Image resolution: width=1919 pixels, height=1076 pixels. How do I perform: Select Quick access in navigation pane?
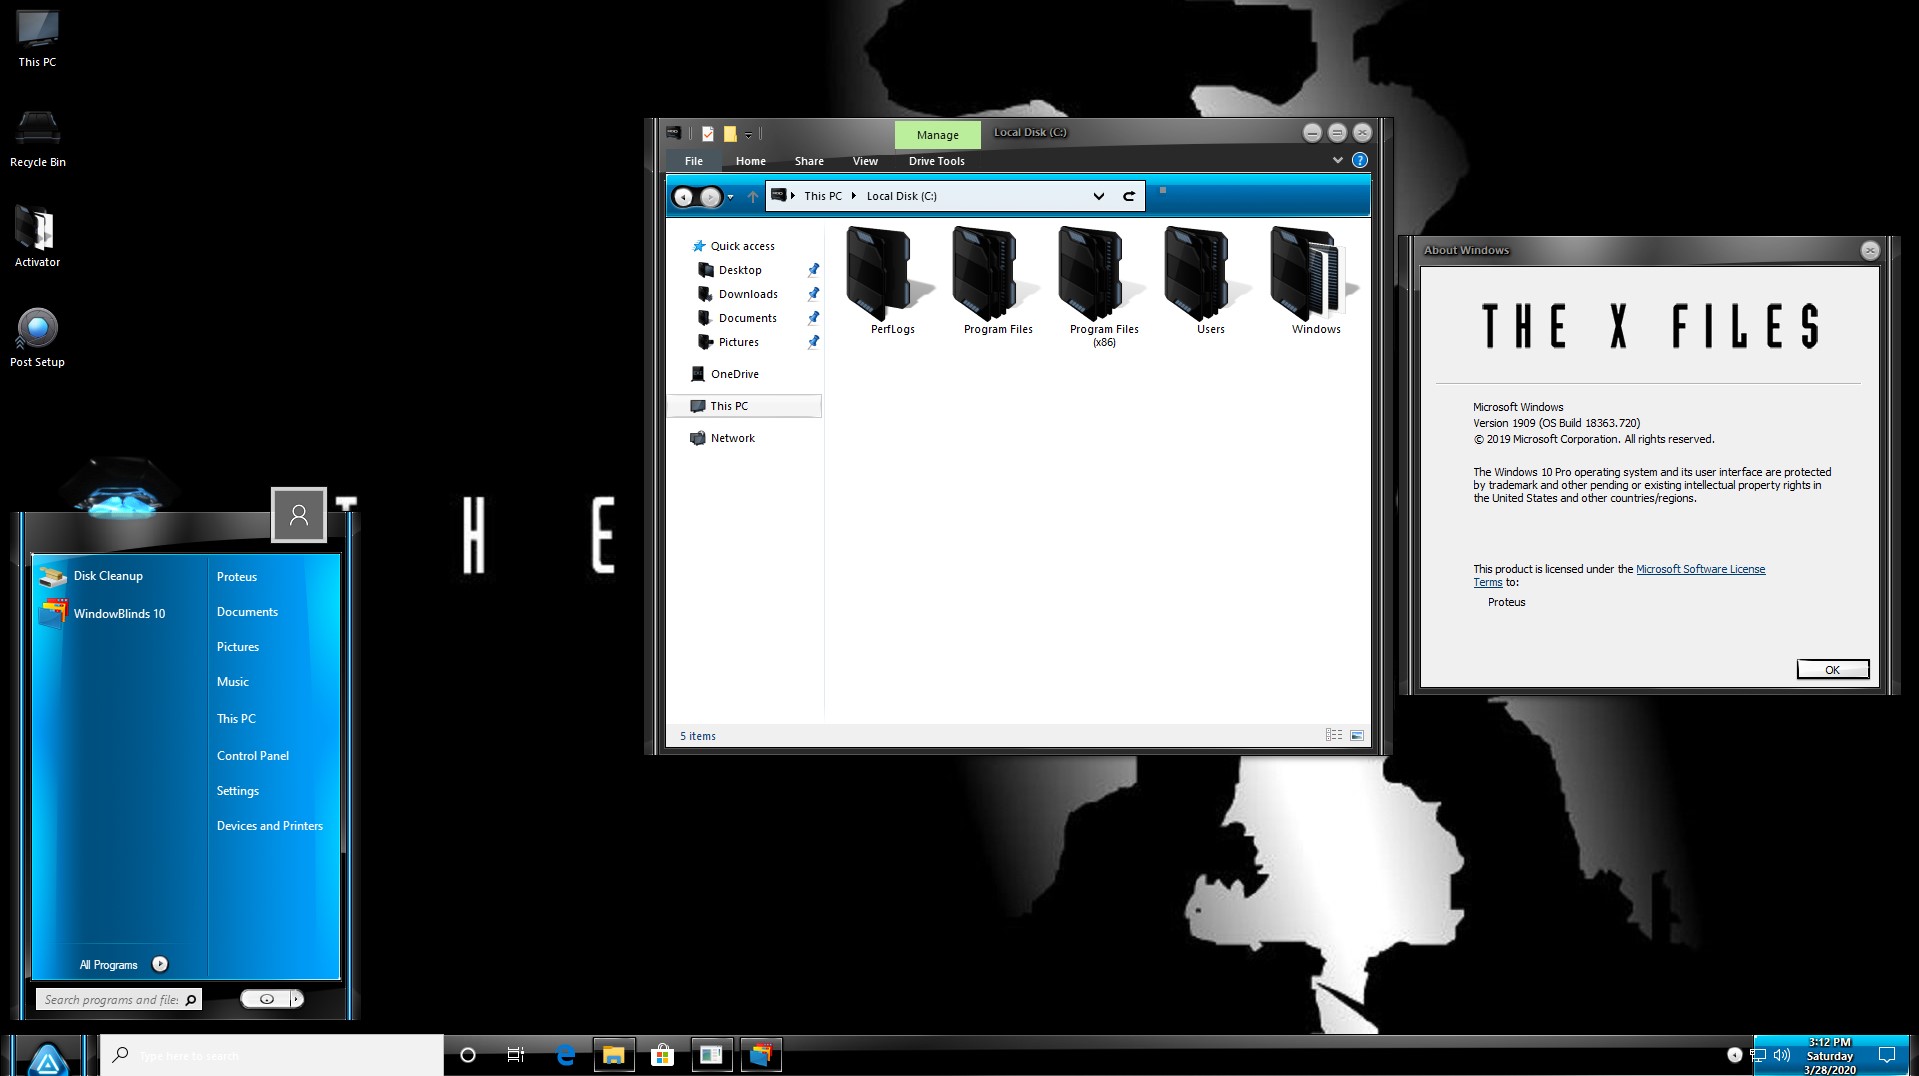pos(742,246)
